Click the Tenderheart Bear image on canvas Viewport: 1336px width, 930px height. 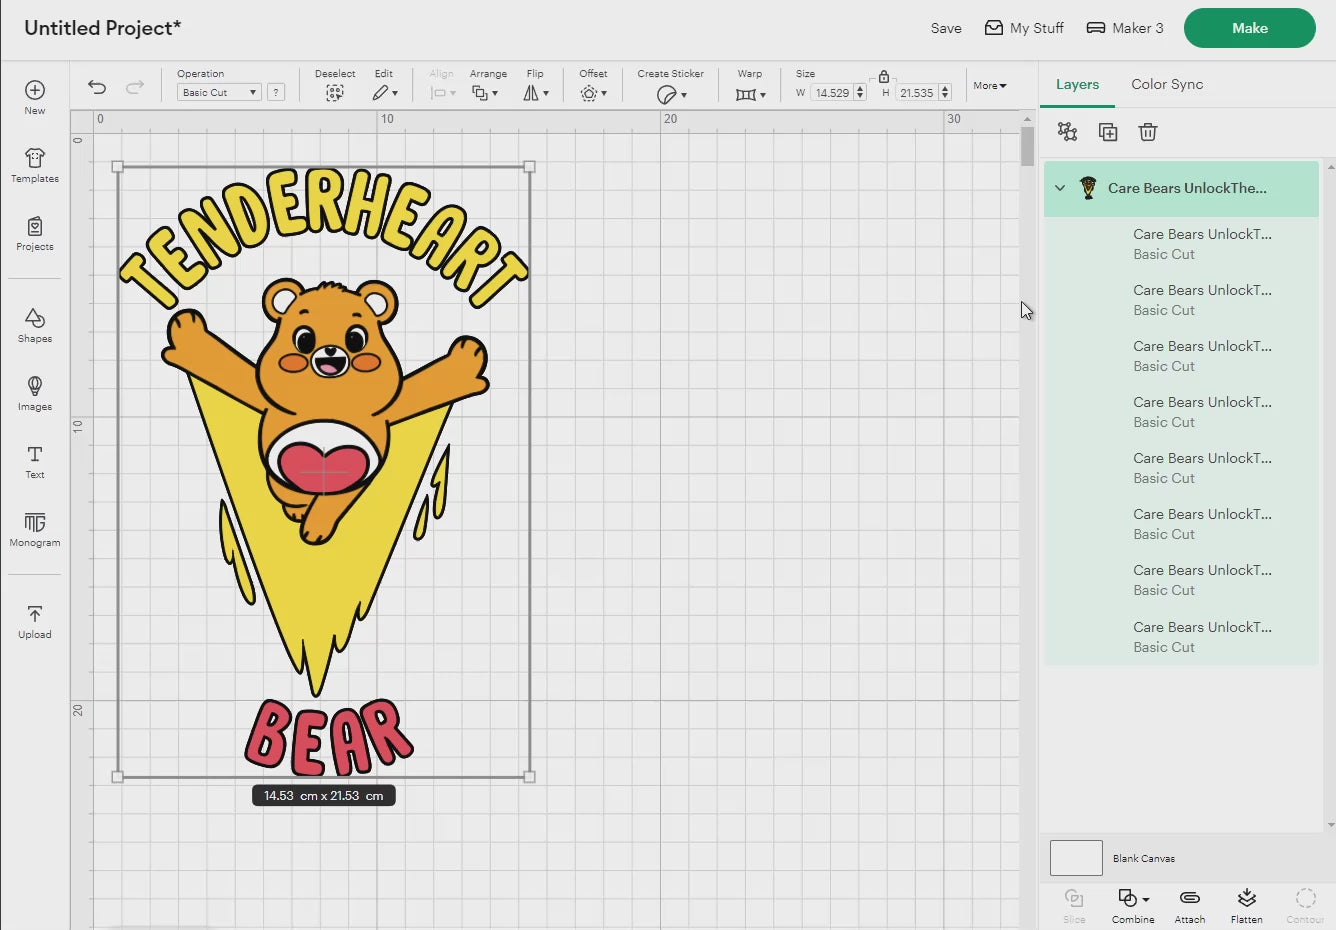coord(323,470)
